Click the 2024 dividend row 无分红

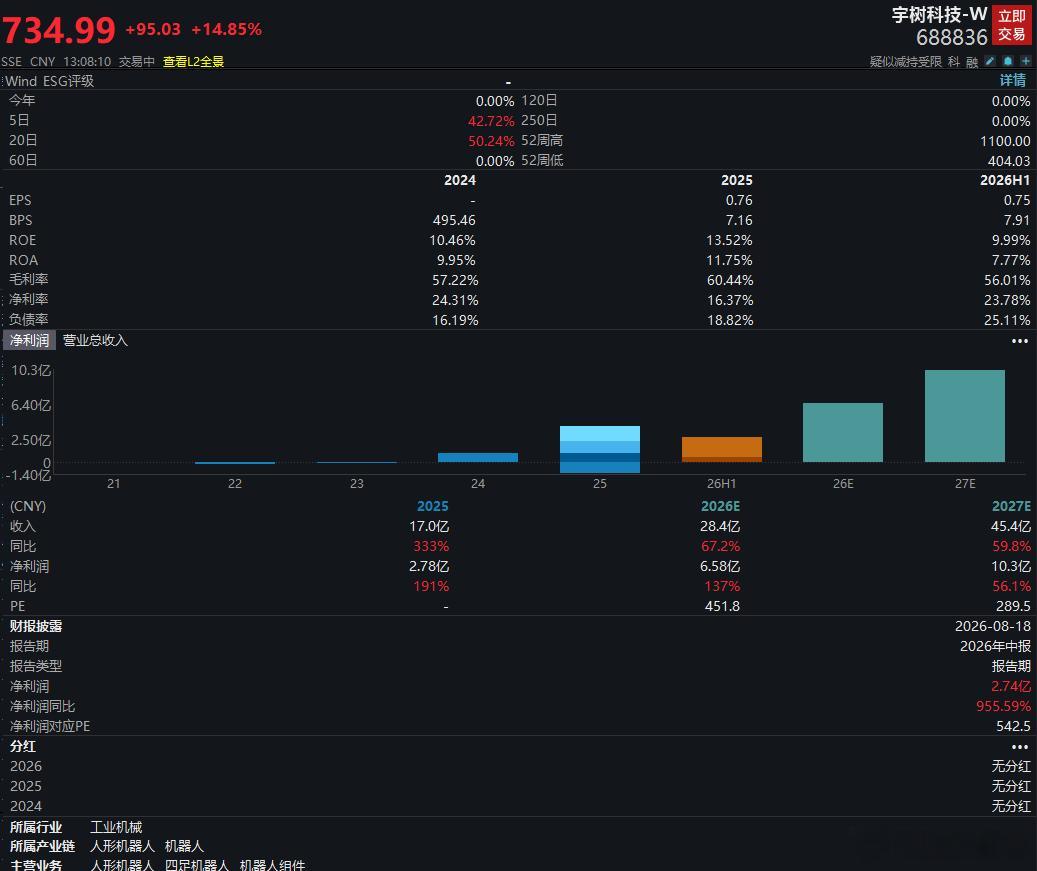click(x=1011, y=806)
